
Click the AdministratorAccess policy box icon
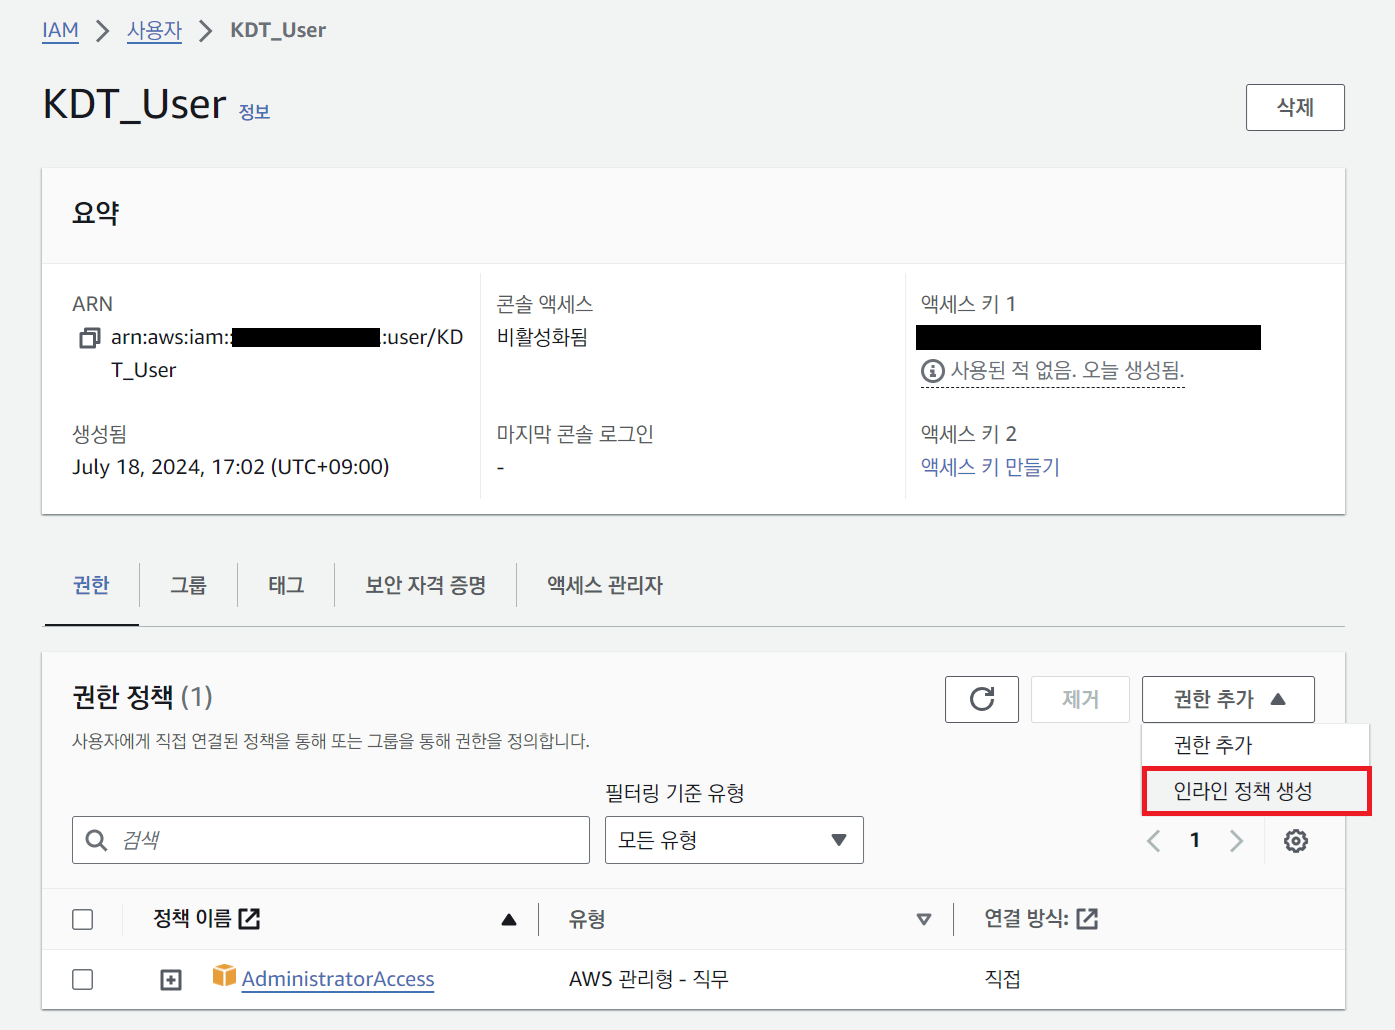click(x=224, y=975)
